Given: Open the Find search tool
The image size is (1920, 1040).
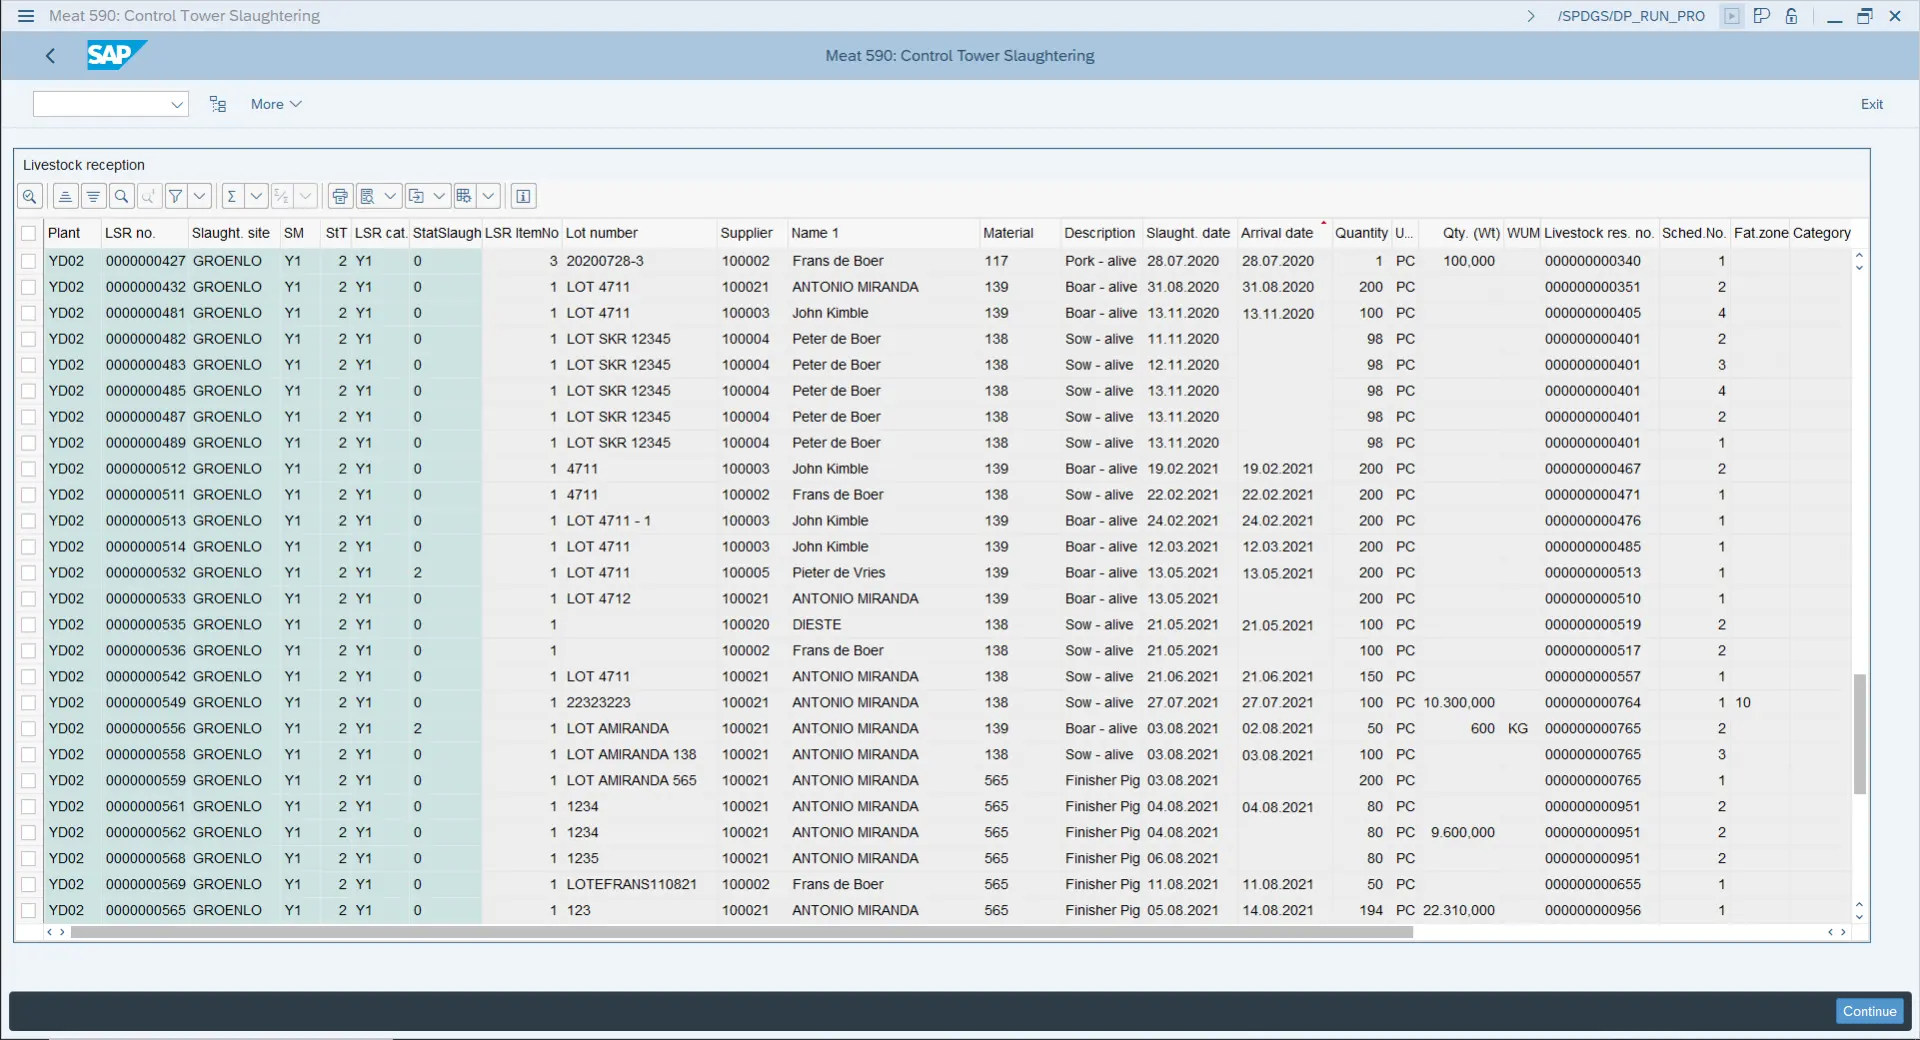Looking at the screenshot, I should pyautogui.click(x=121, y=196).
